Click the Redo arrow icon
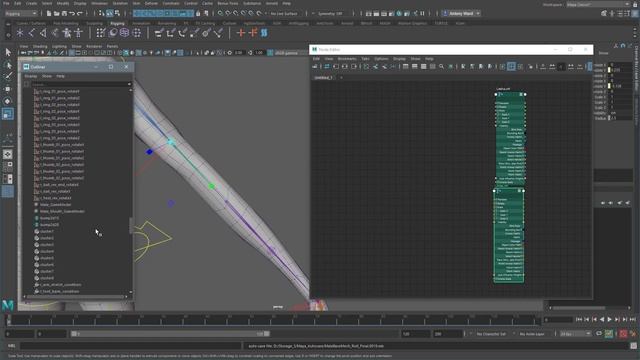The height and width of the screenshot is (360, 640). point(80,13)
